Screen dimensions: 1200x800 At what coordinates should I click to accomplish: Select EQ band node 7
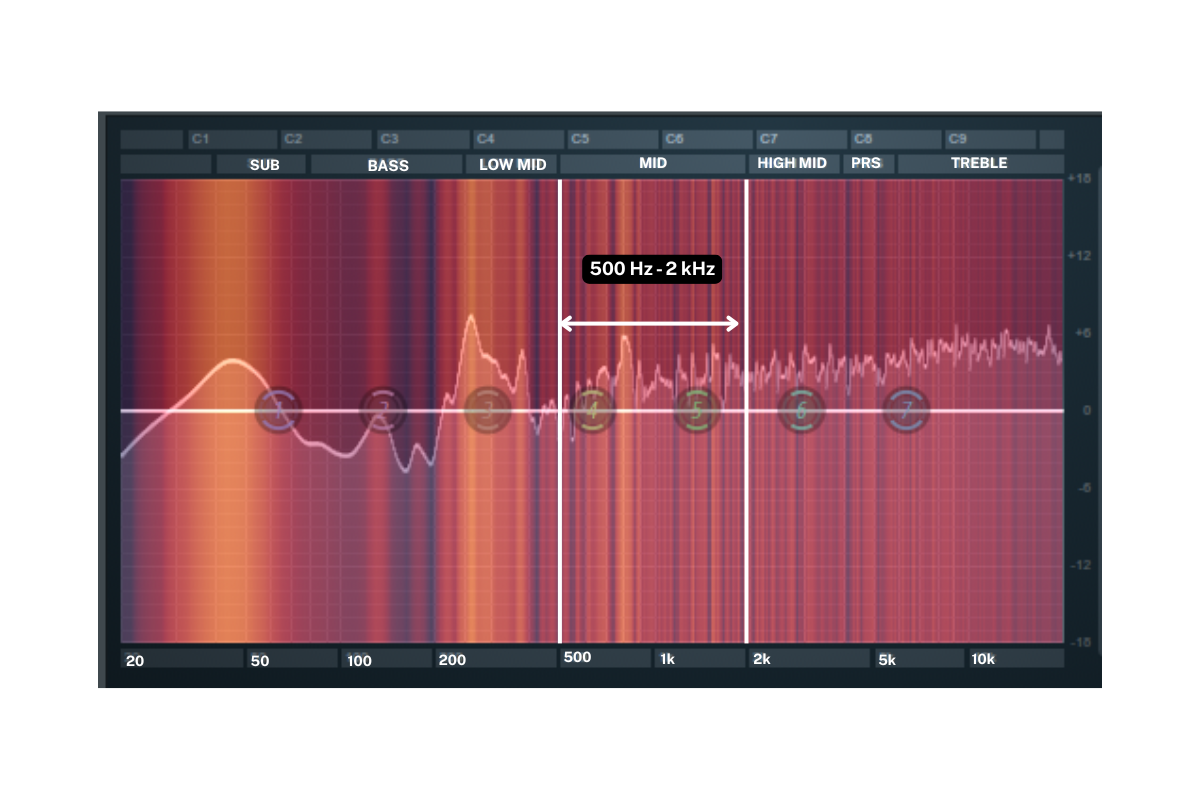tap(906, 409)
